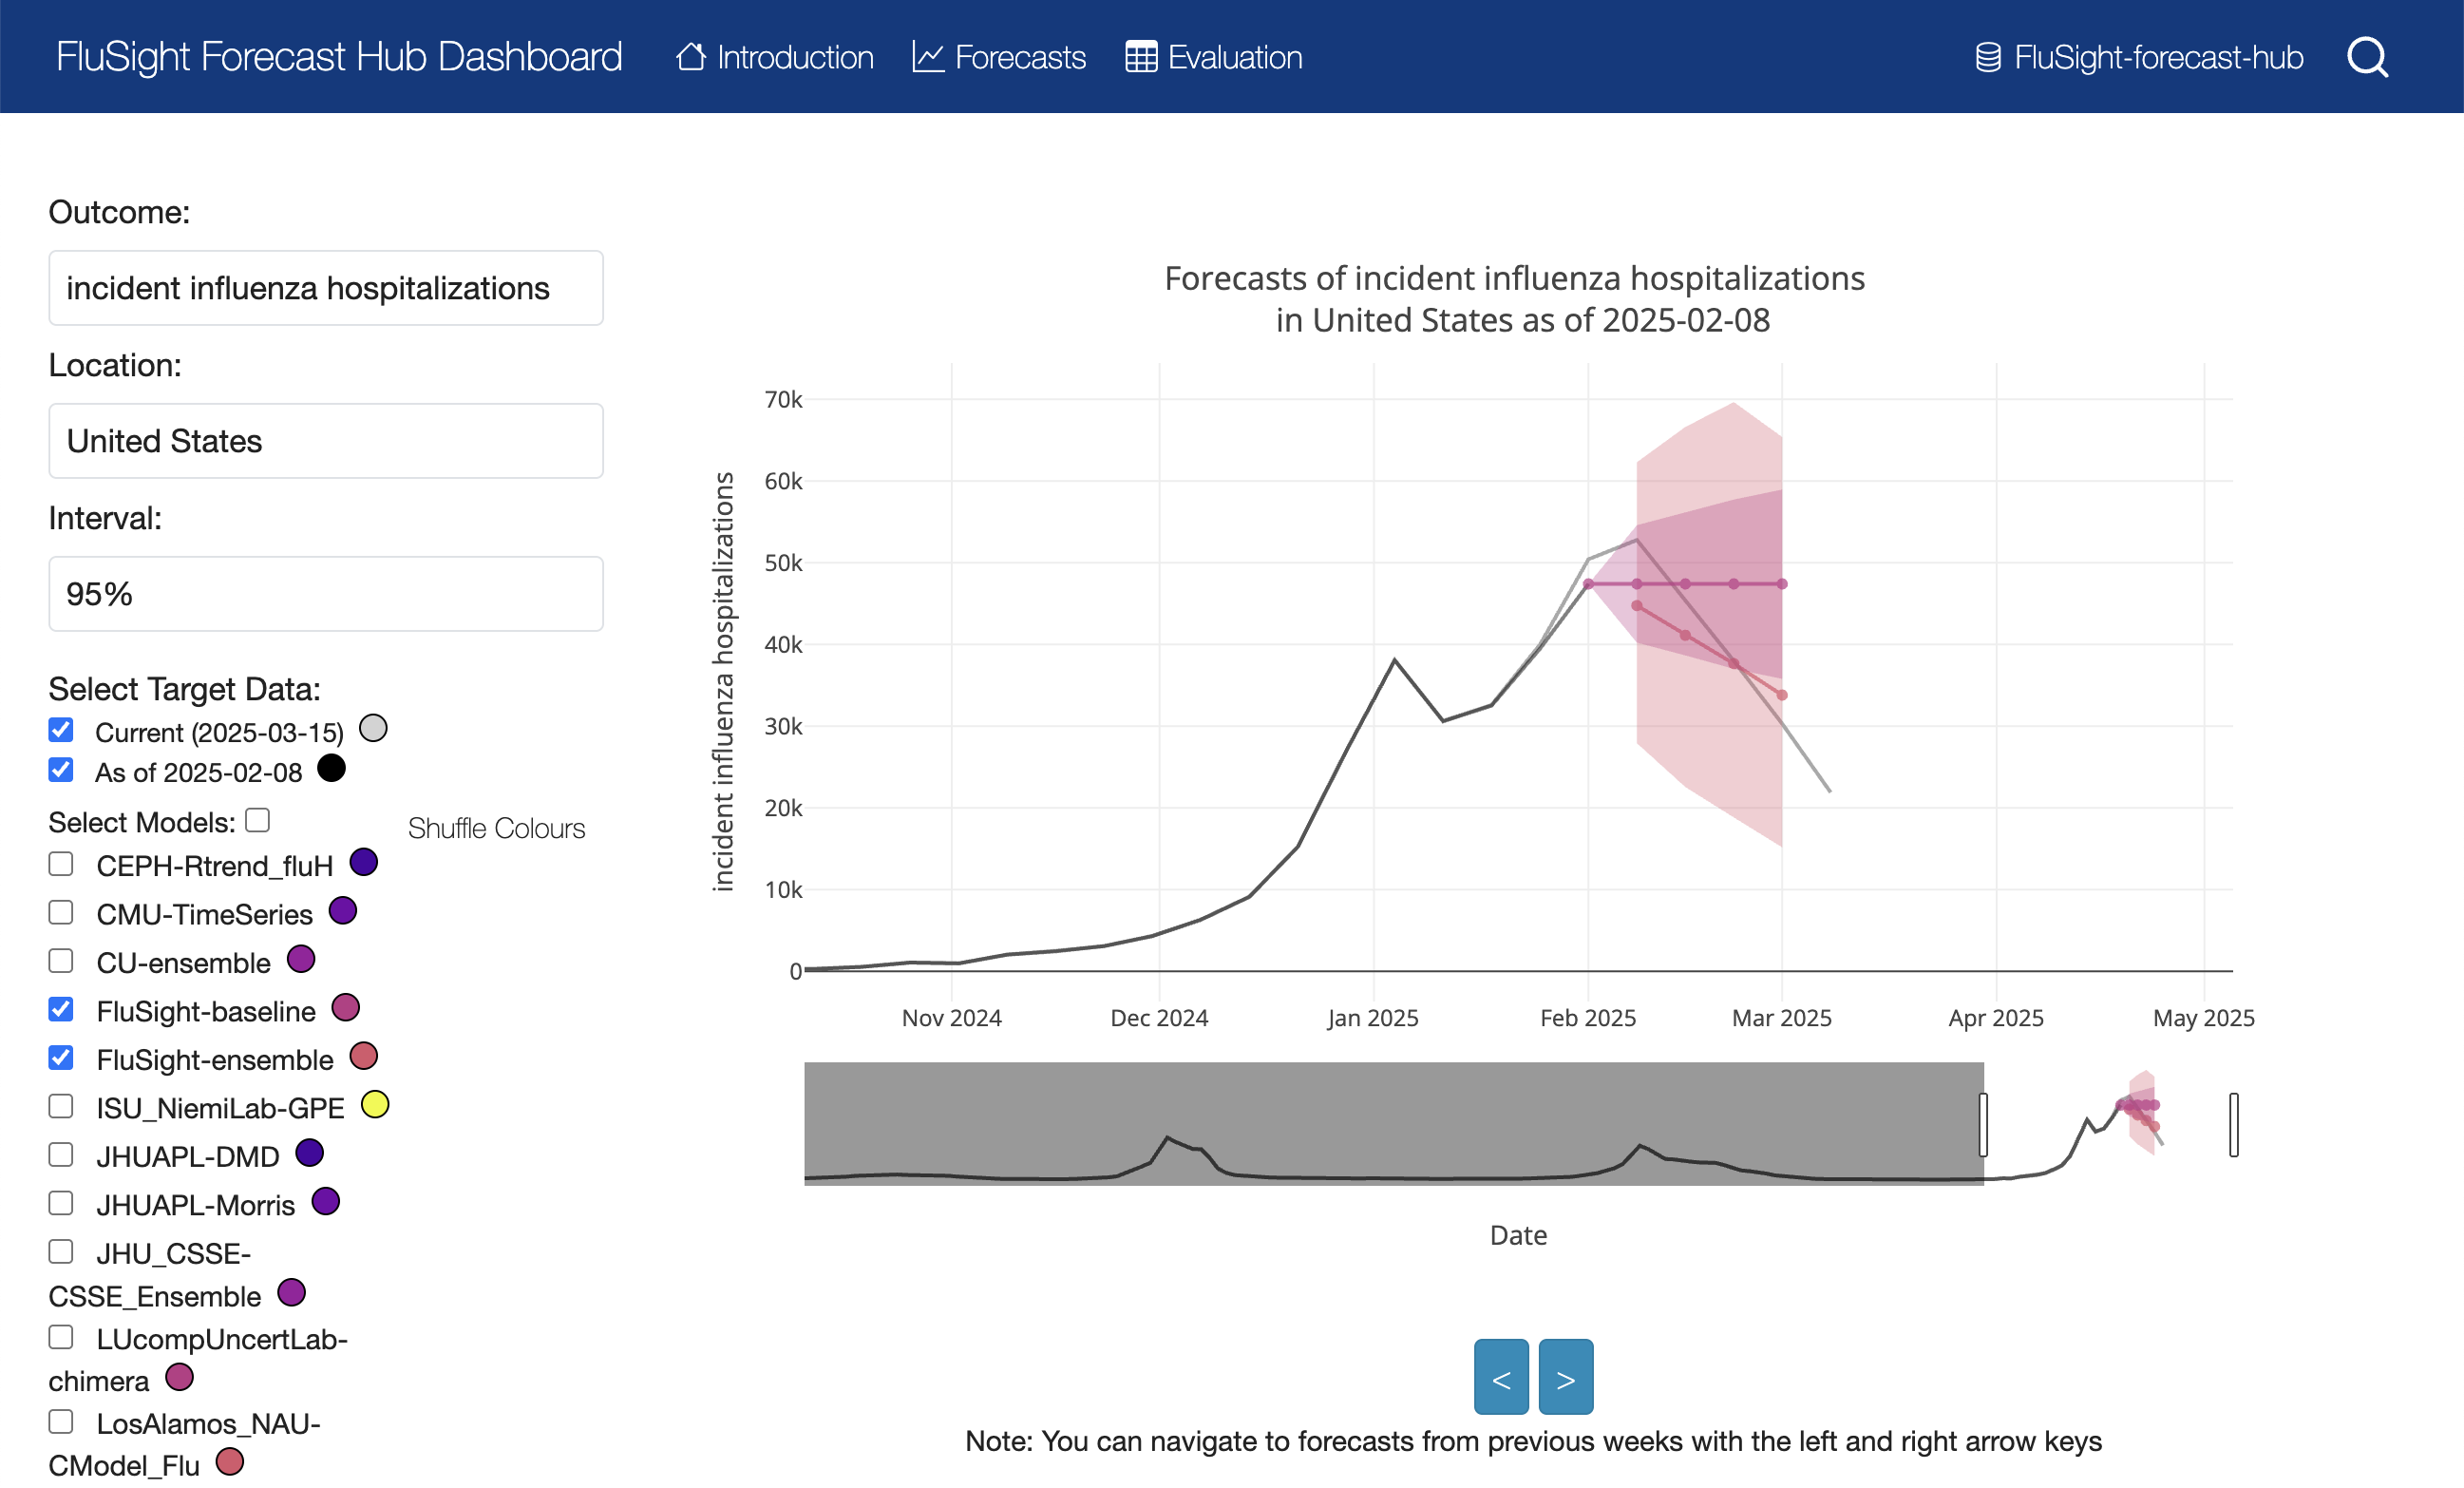
Task: Click the FluSight-baseline colour dot
Action: click(x=345, y=1007)
